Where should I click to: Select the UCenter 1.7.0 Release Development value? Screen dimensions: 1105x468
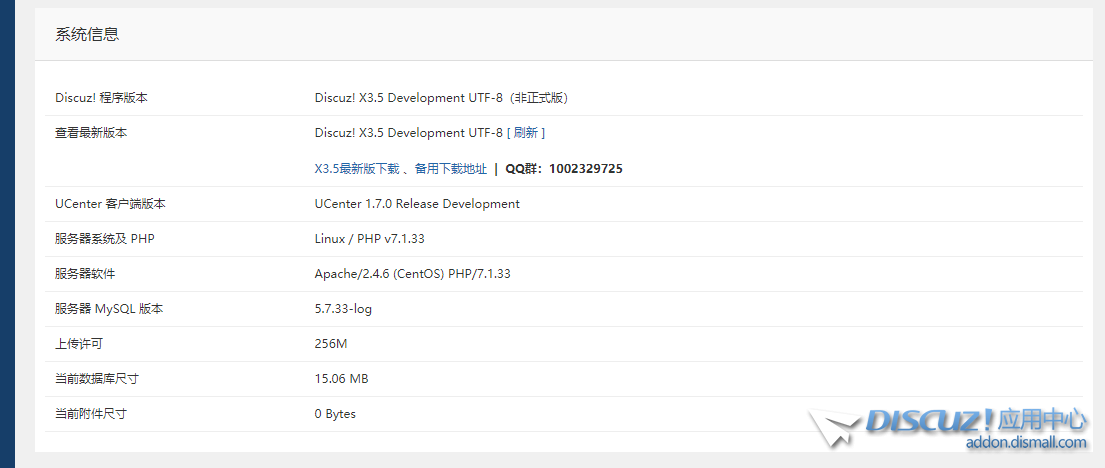pyautogui.click(x=417, y=204)
